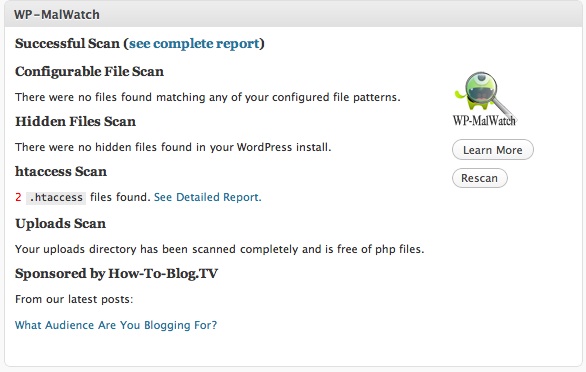Click the no hidden files found message
Viewport: 586px width, 372px height.
[173, 147]
